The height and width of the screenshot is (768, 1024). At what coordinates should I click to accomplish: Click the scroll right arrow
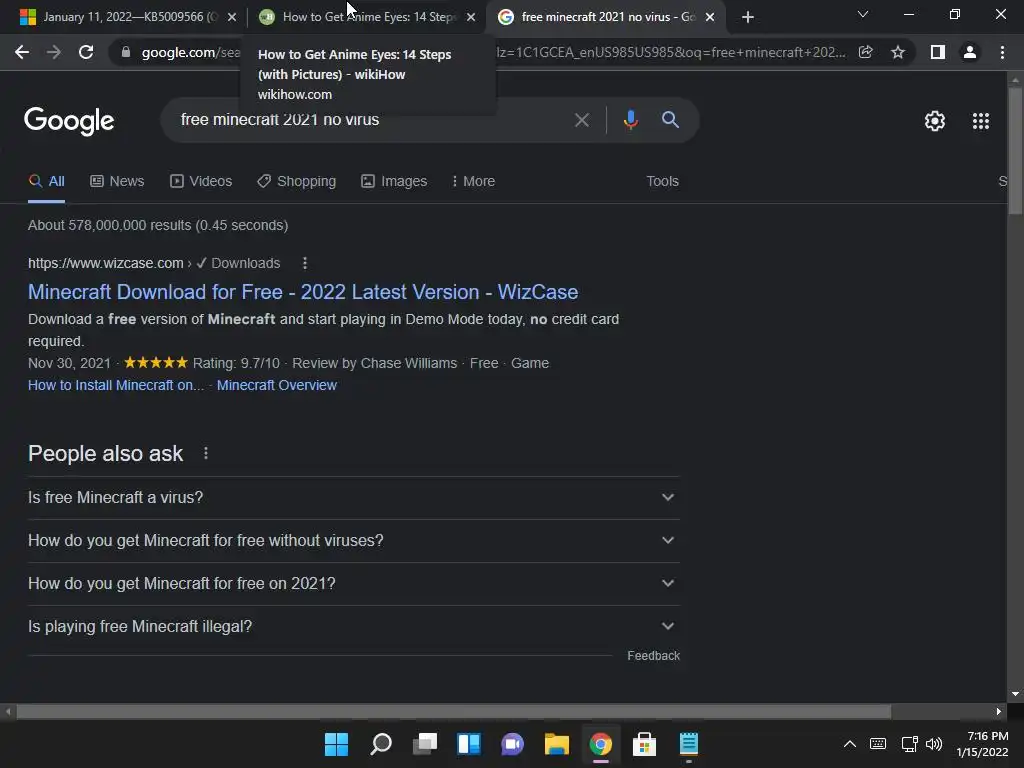[x=999, y=712]
